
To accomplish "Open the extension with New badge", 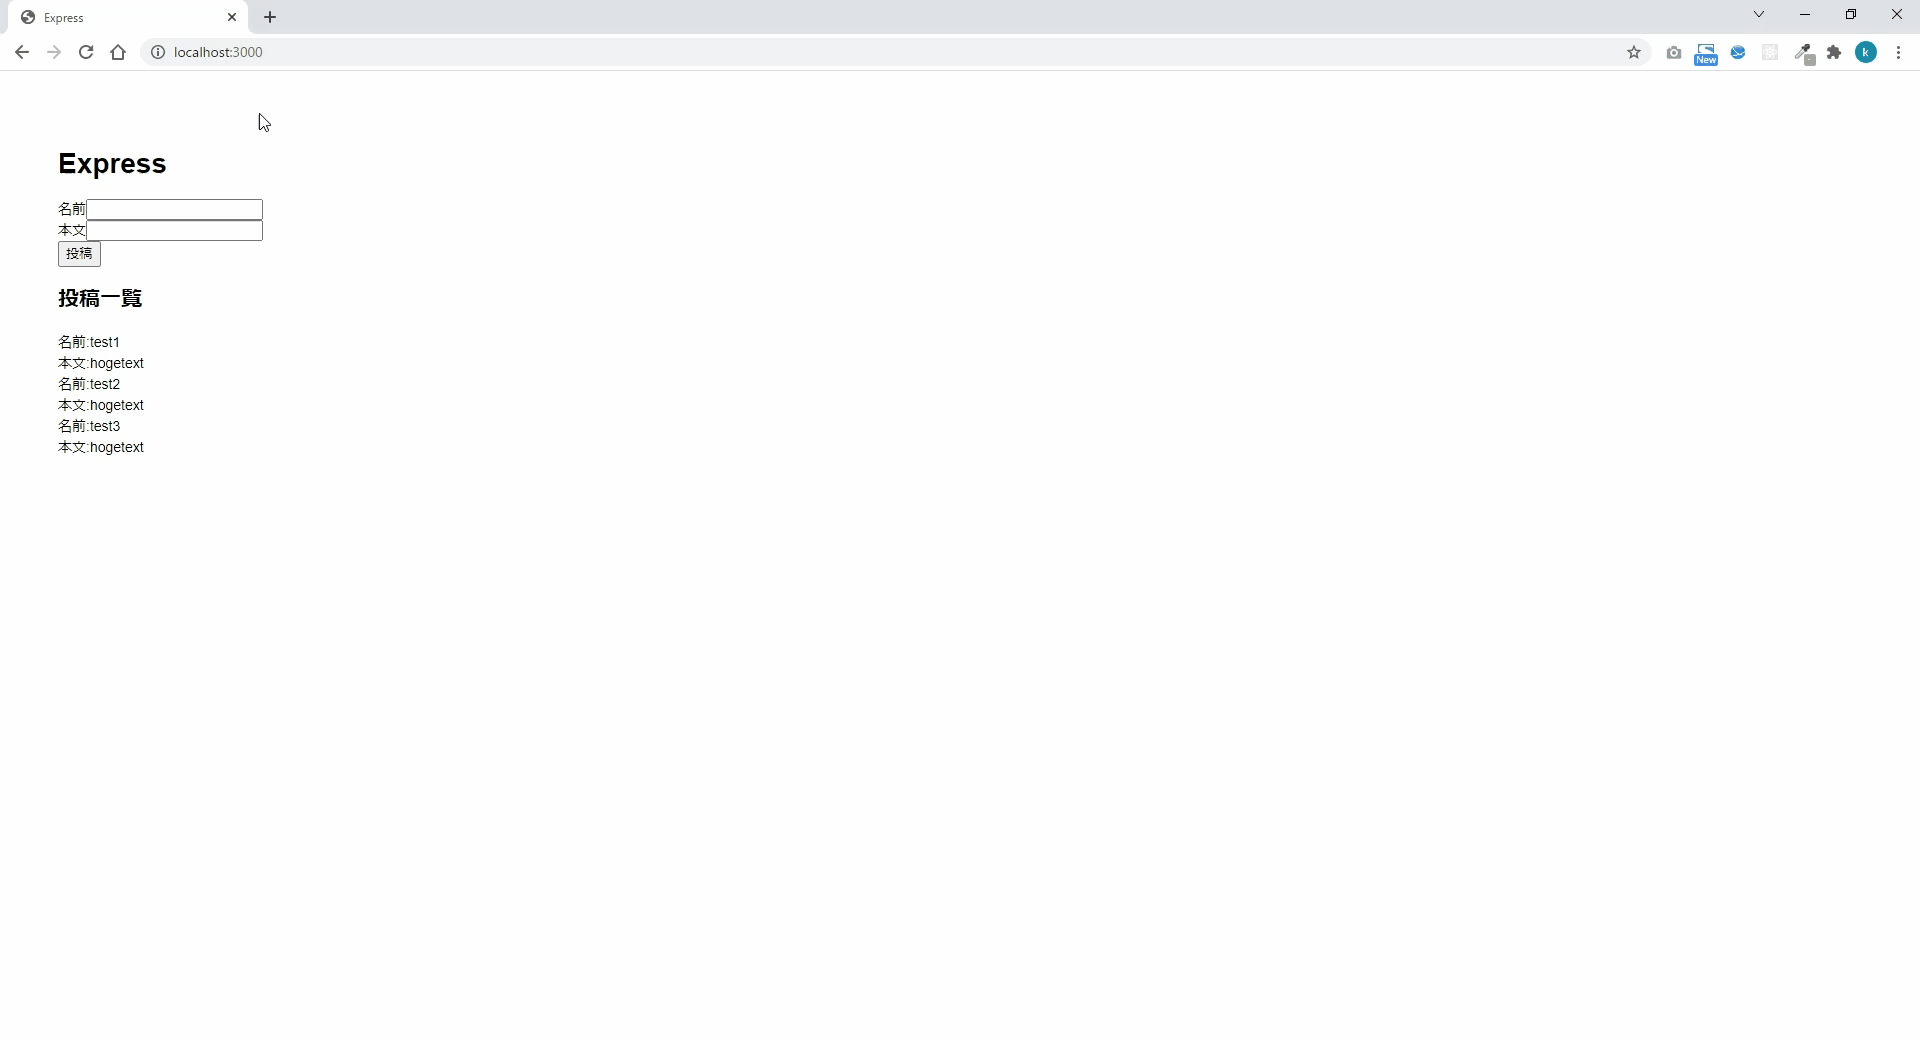I will point(1706,54).
